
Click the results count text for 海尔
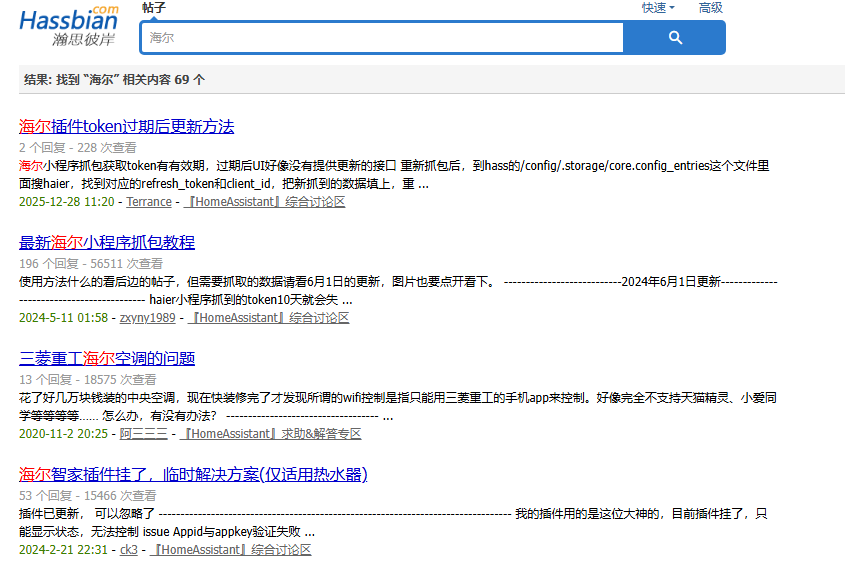(x=114, y=80)
